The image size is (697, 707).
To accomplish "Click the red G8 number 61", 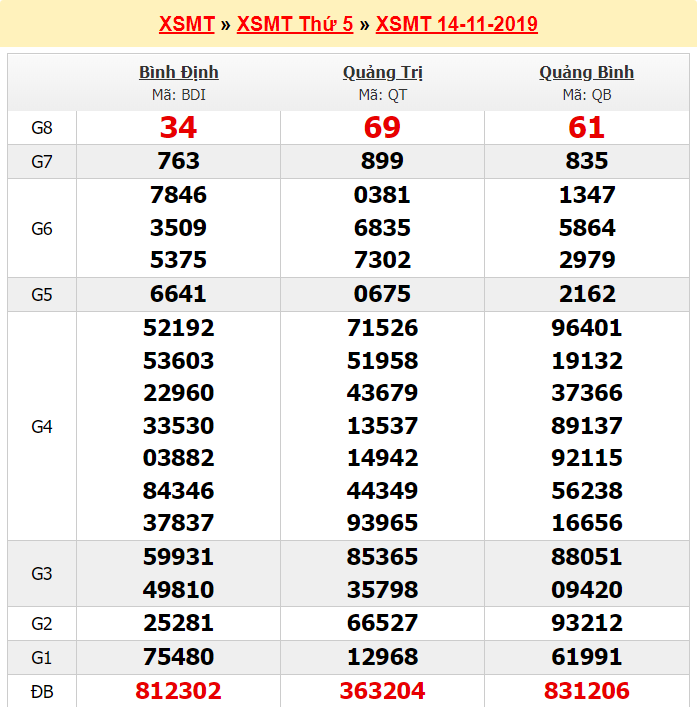I will click(587, 127).
